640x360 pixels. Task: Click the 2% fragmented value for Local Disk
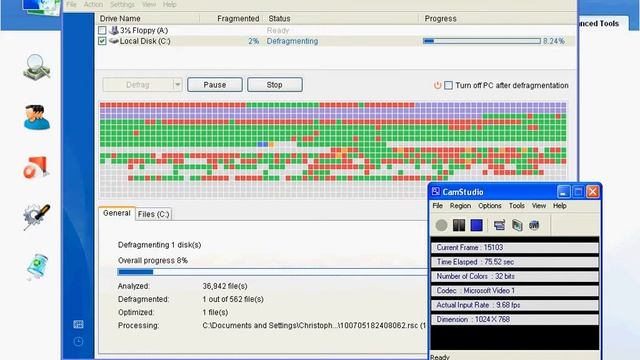(253, 41)
